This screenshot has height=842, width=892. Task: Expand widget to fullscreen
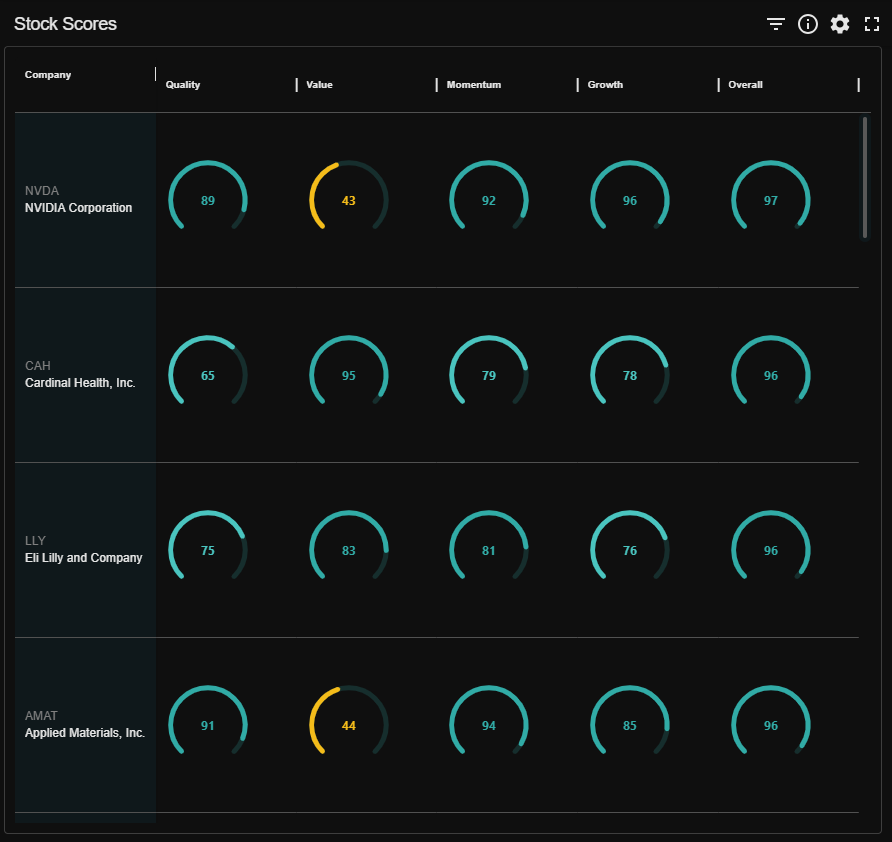(872, 24)
